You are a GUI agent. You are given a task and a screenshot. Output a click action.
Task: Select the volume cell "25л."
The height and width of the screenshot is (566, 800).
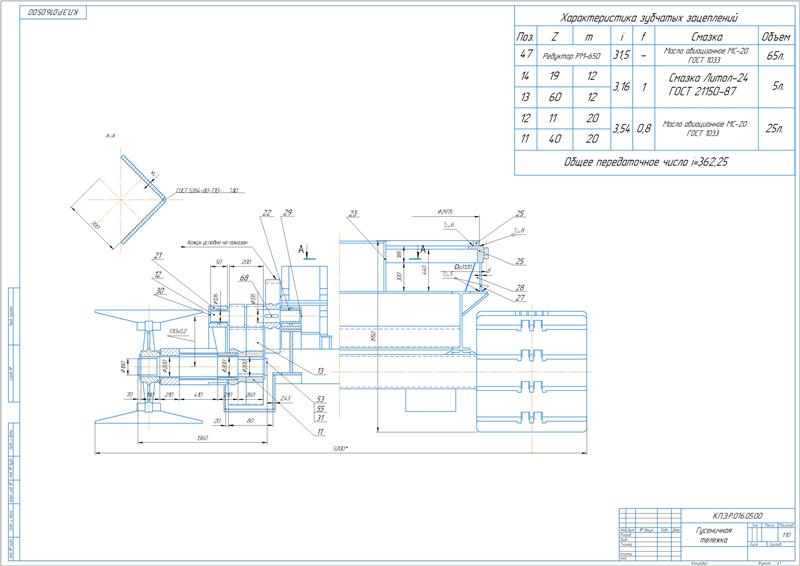point(774,129)
